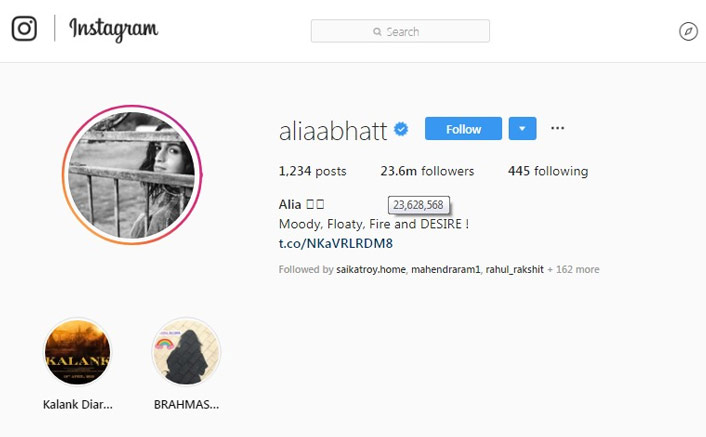Image resolution: width=706 pixels, height=437 pixels.
Task: Open mahendraram1 follower profile
Action: pyautogui.click(x=446, y=270)
